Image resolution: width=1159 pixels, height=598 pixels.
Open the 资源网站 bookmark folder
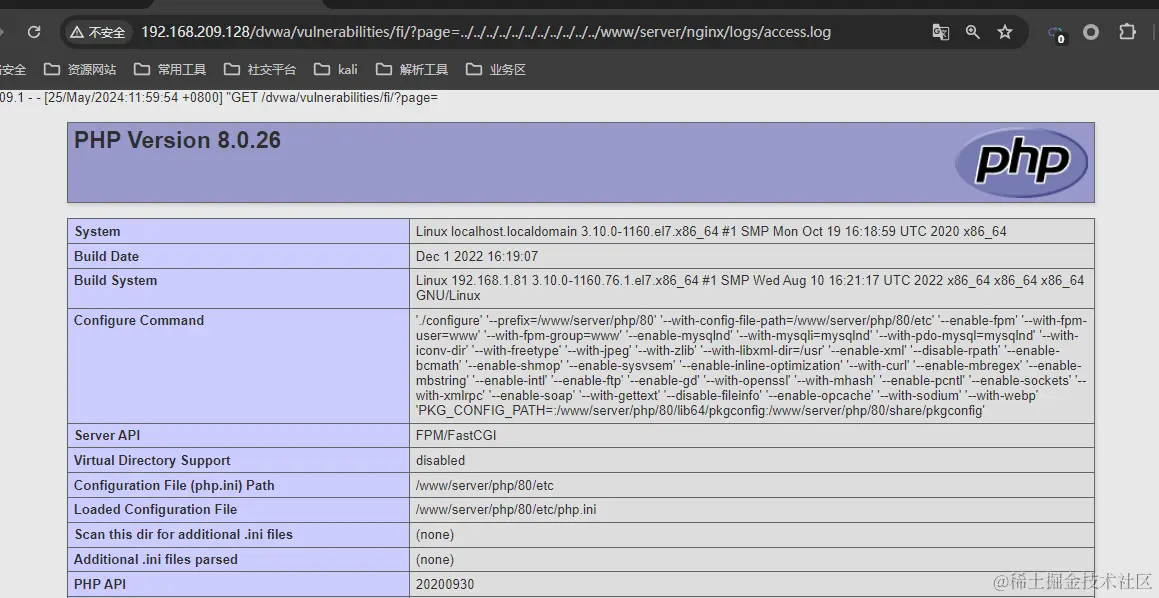pyautogui.click(x=80, y=69)
